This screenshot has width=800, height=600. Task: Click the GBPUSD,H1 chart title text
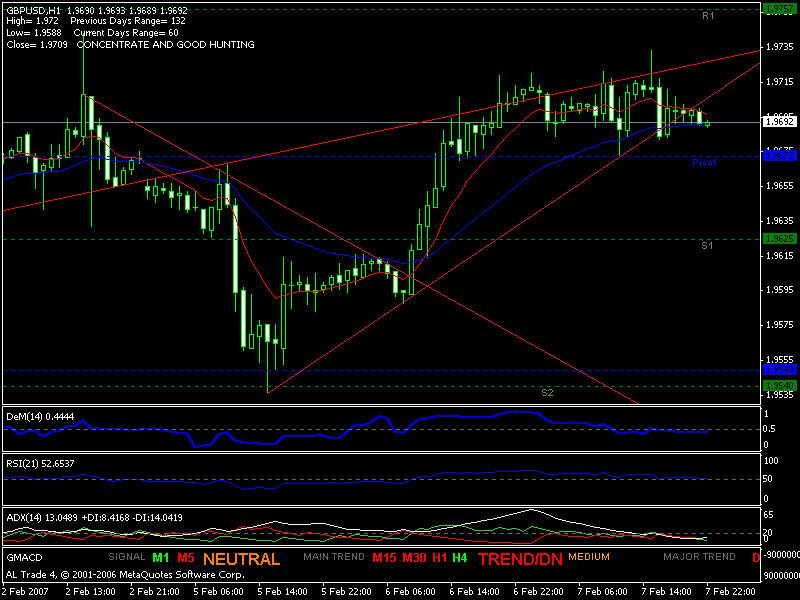coord(34,10)
